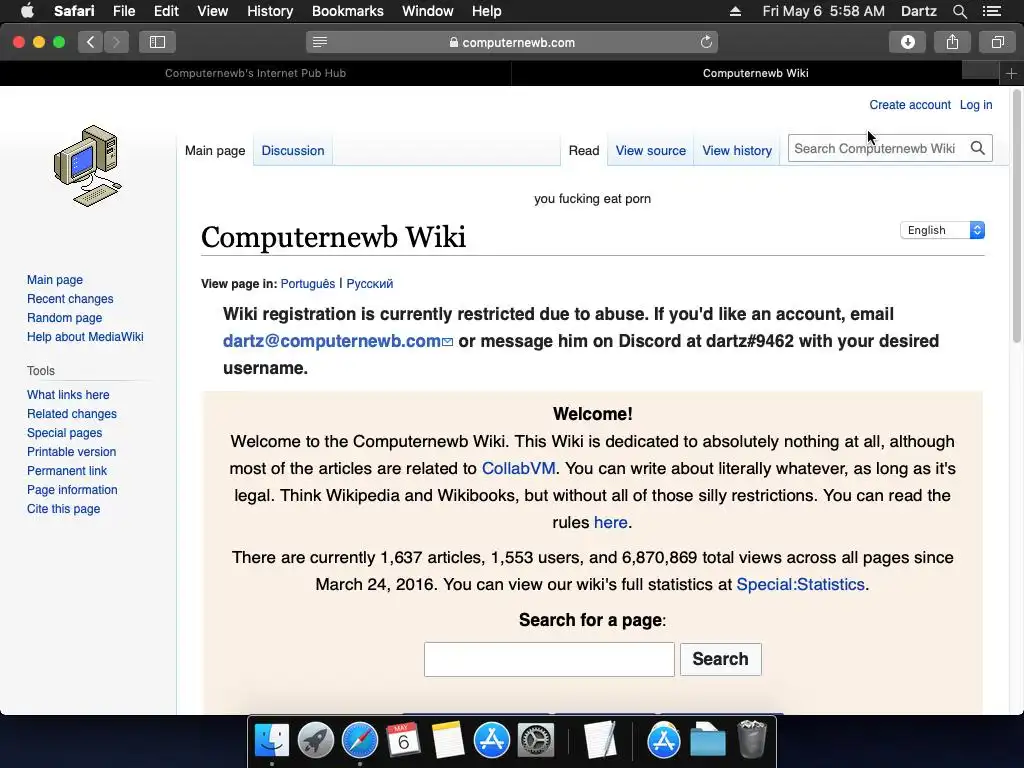View the page in Русский

pyautogui.click(x=370, y=283)
